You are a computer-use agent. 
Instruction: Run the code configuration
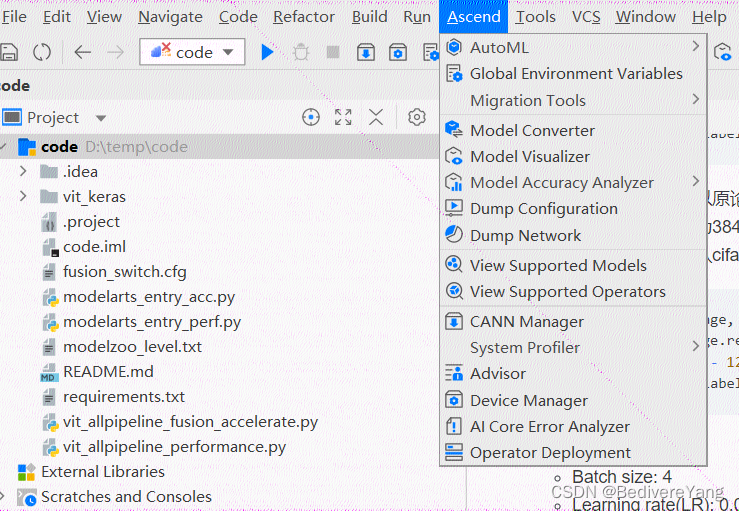click(x=267, y=52)
